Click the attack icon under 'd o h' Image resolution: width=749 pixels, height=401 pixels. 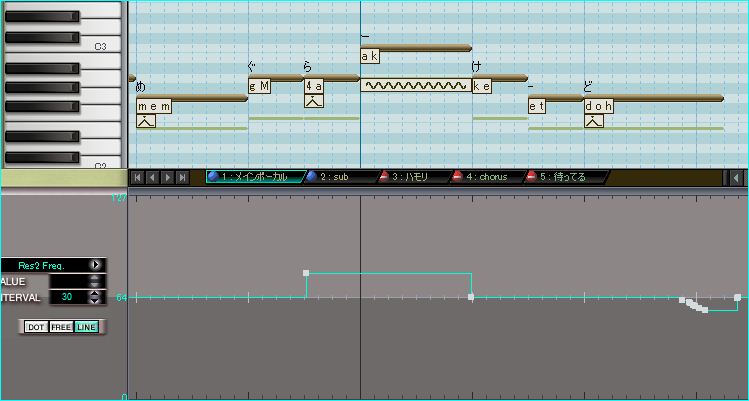(x=594, y=121)
